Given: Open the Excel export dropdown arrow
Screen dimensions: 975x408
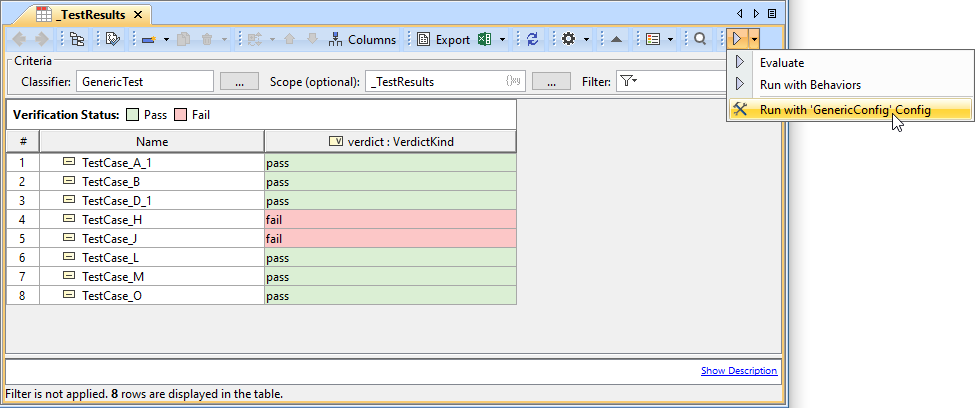Looking at the screenshot, I should coord(502,40).
